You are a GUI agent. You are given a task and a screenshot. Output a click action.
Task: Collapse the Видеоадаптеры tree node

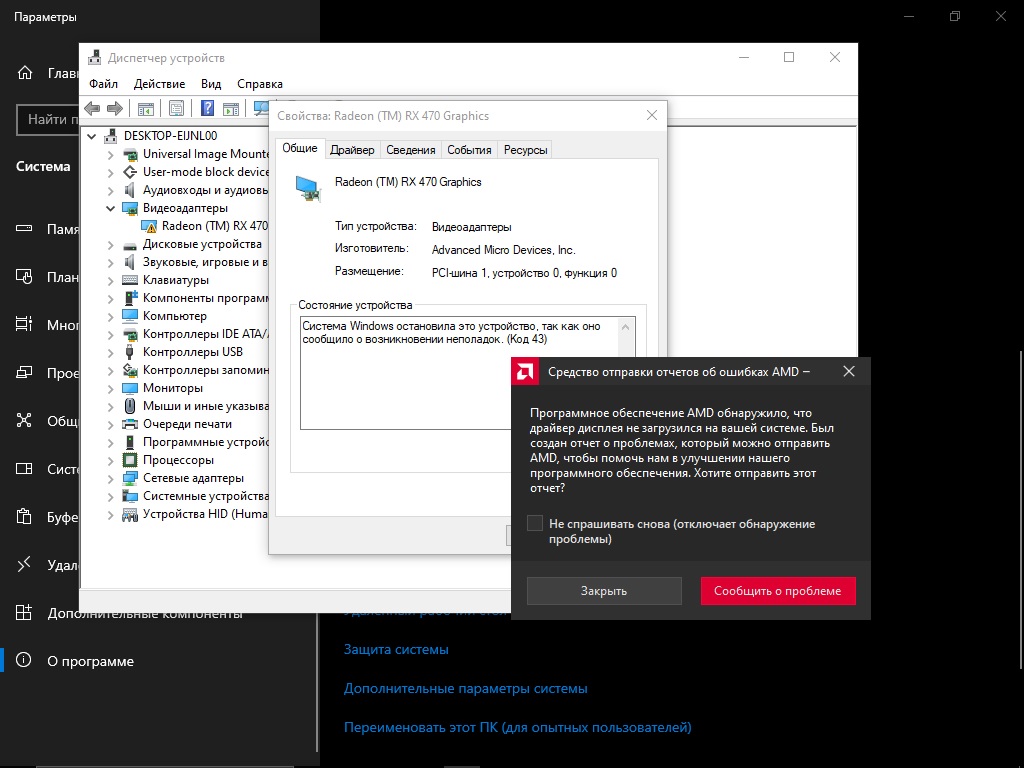point(110,208)
